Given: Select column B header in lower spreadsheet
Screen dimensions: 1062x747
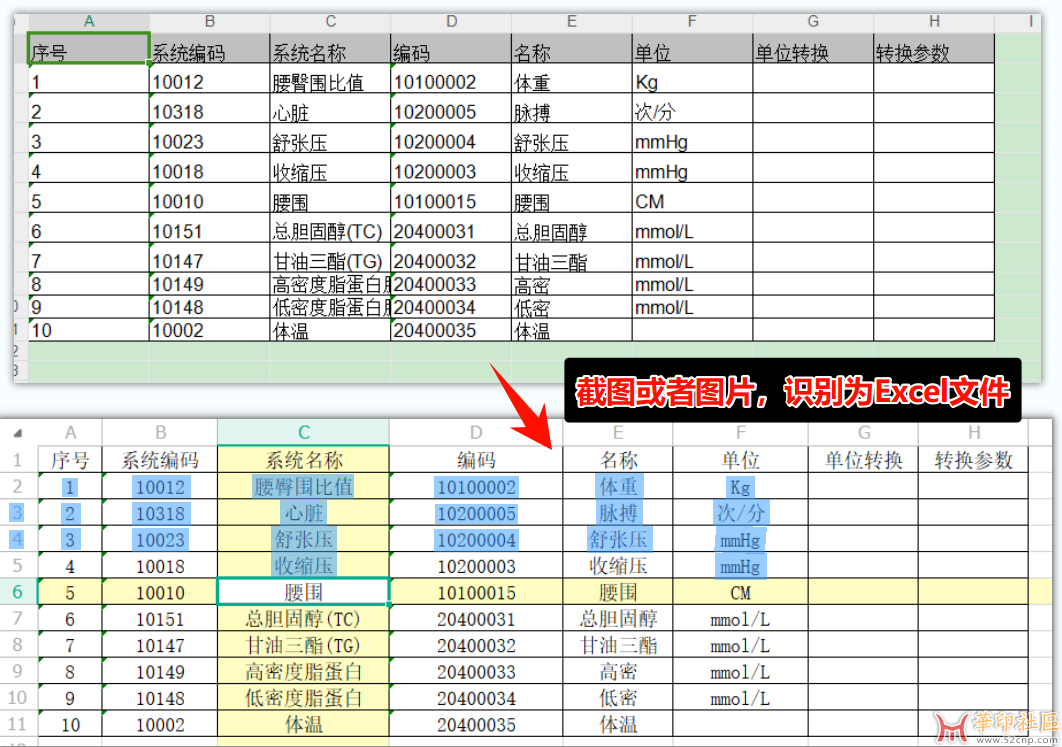Looking at the screenshot, I should pyautogui.click(x=160, y=433).
